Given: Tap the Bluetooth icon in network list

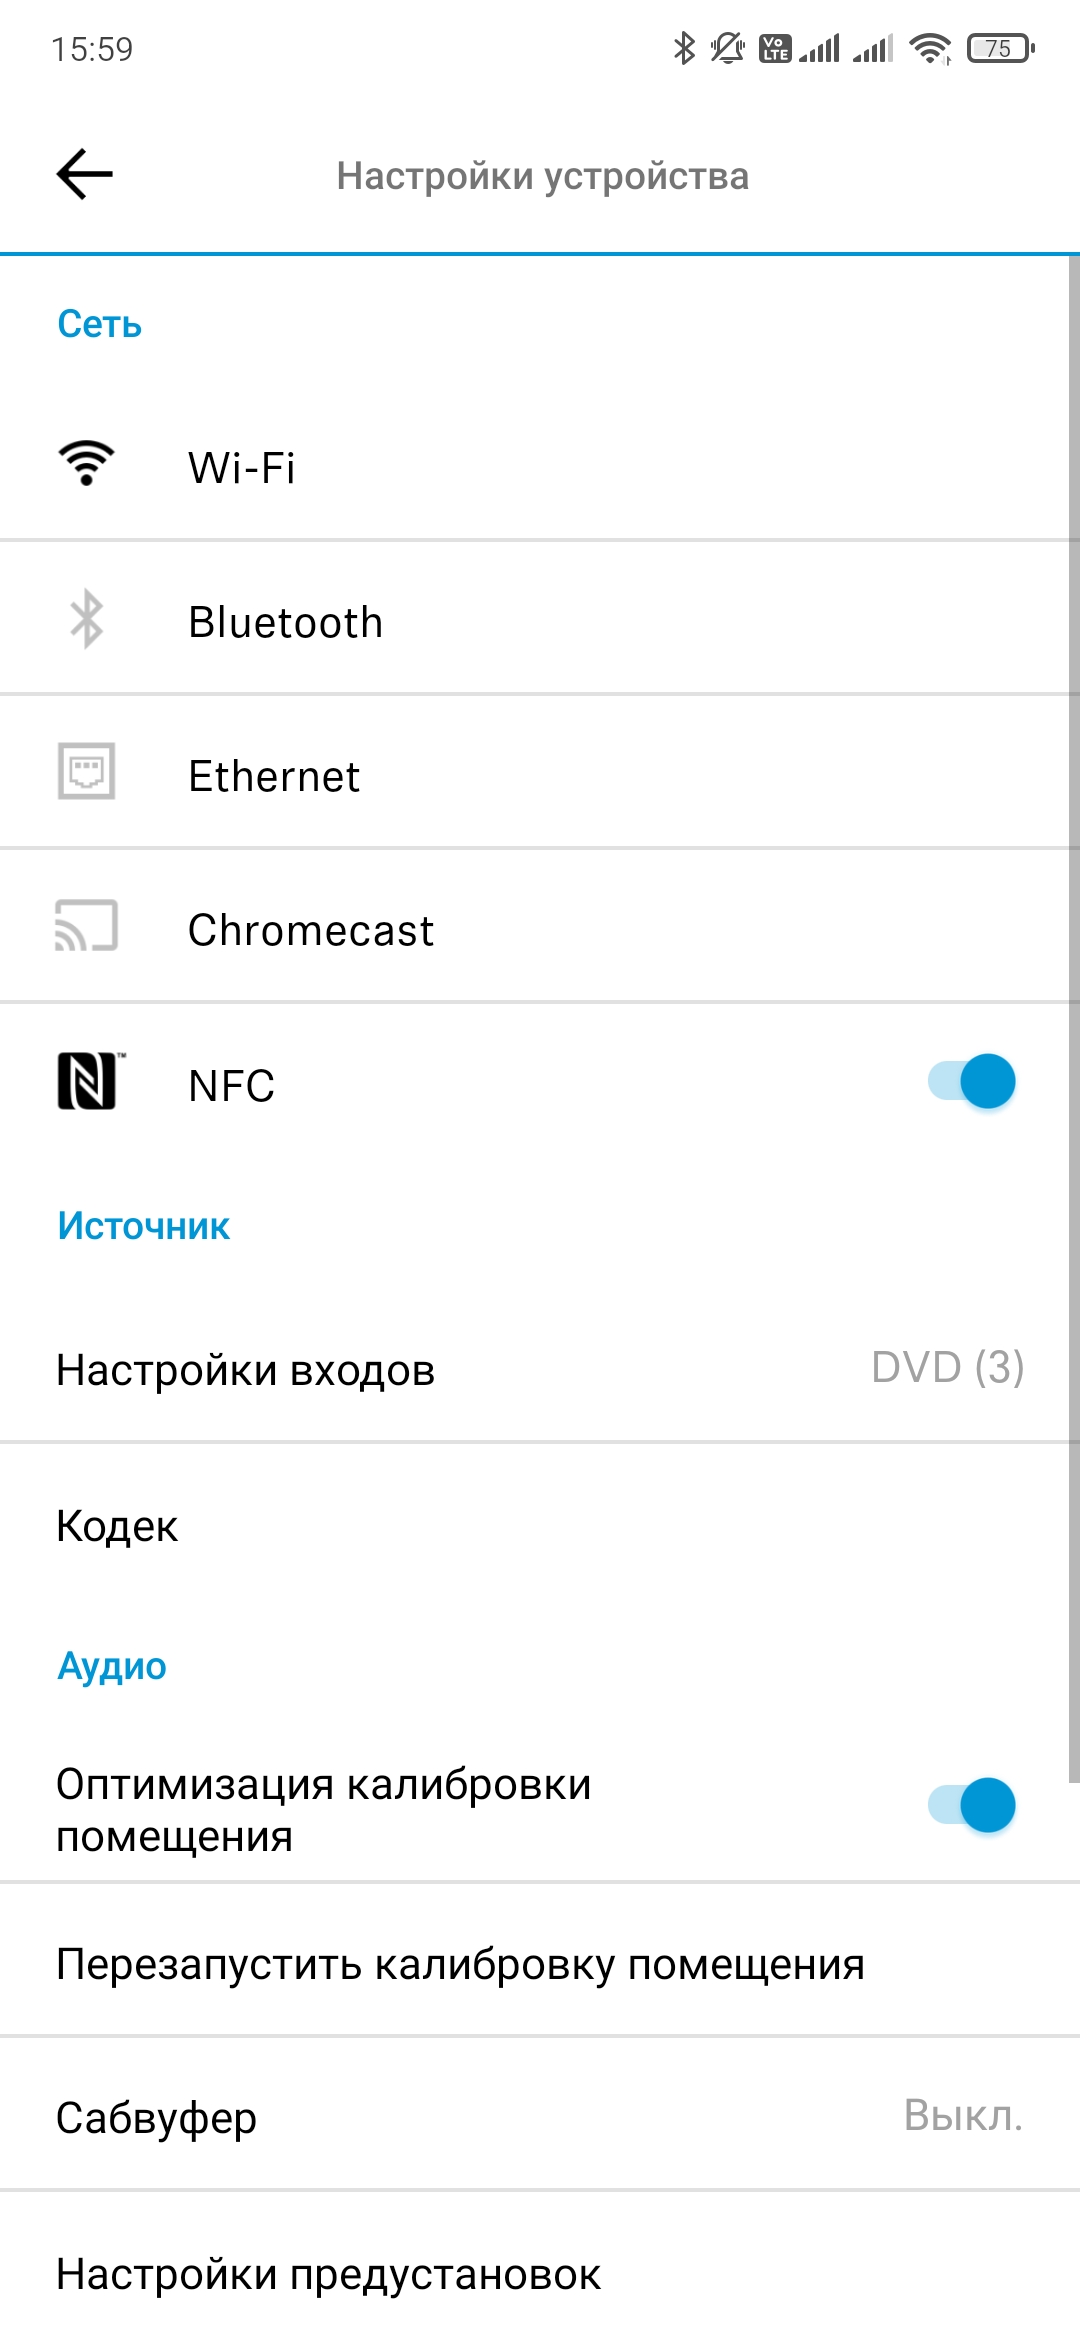Looking at the screenshot, I should (87, 619).
